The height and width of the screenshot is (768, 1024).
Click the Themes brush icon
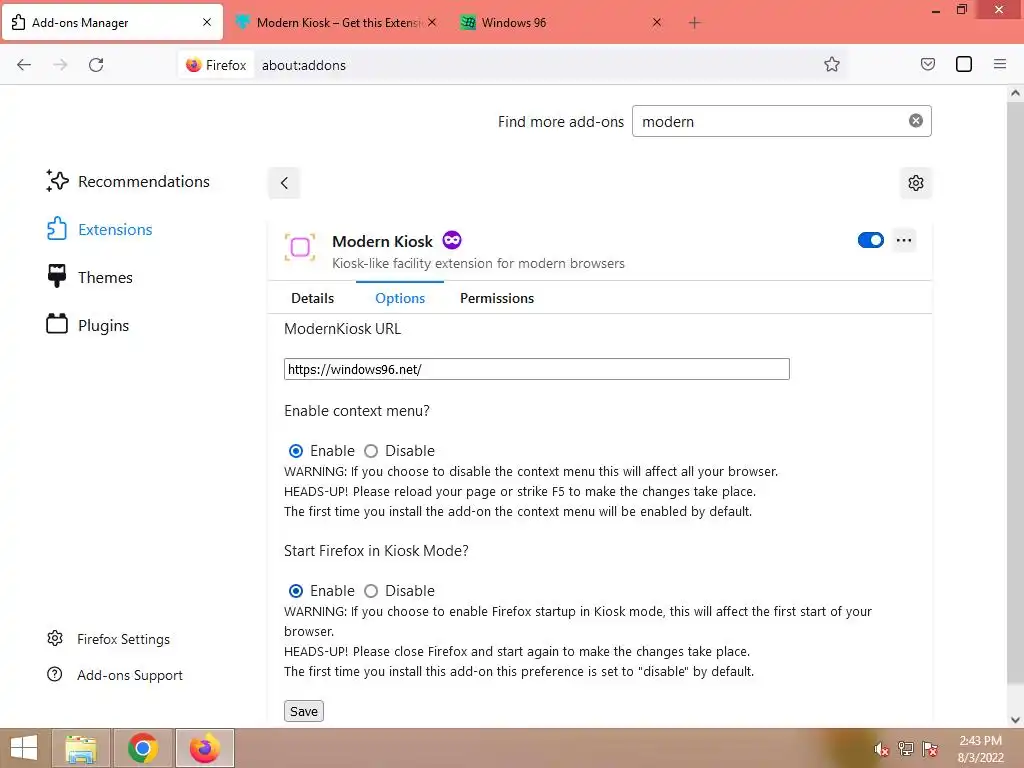click(x=57, y=276)
